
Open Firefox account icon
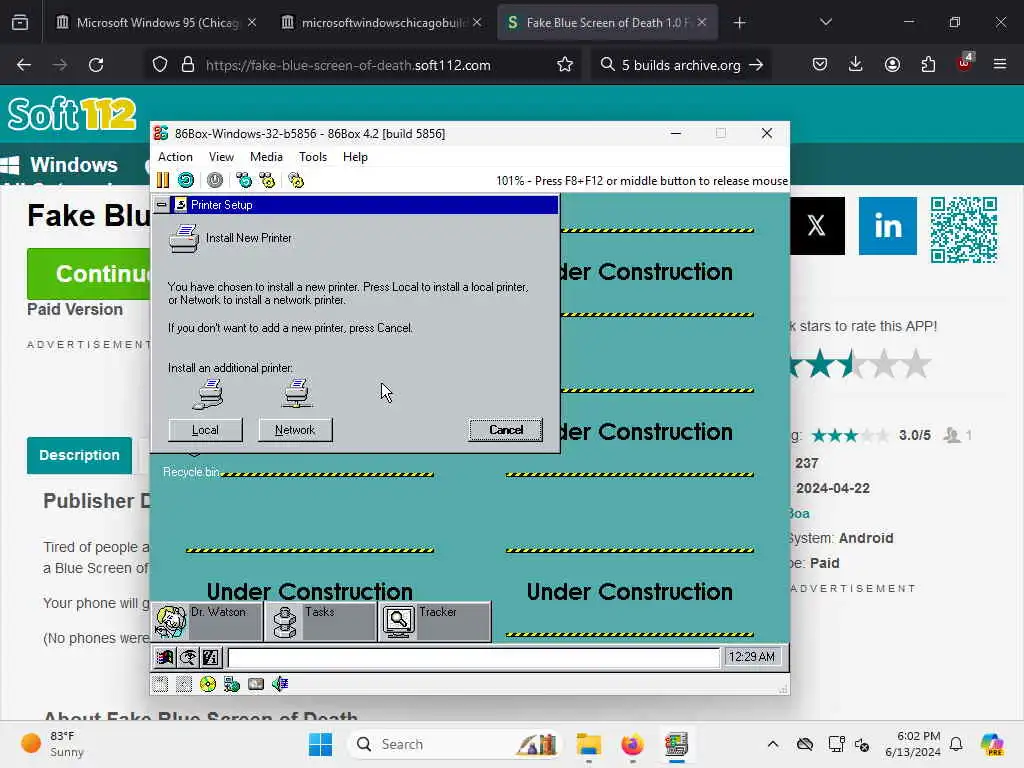click(892, 64)
